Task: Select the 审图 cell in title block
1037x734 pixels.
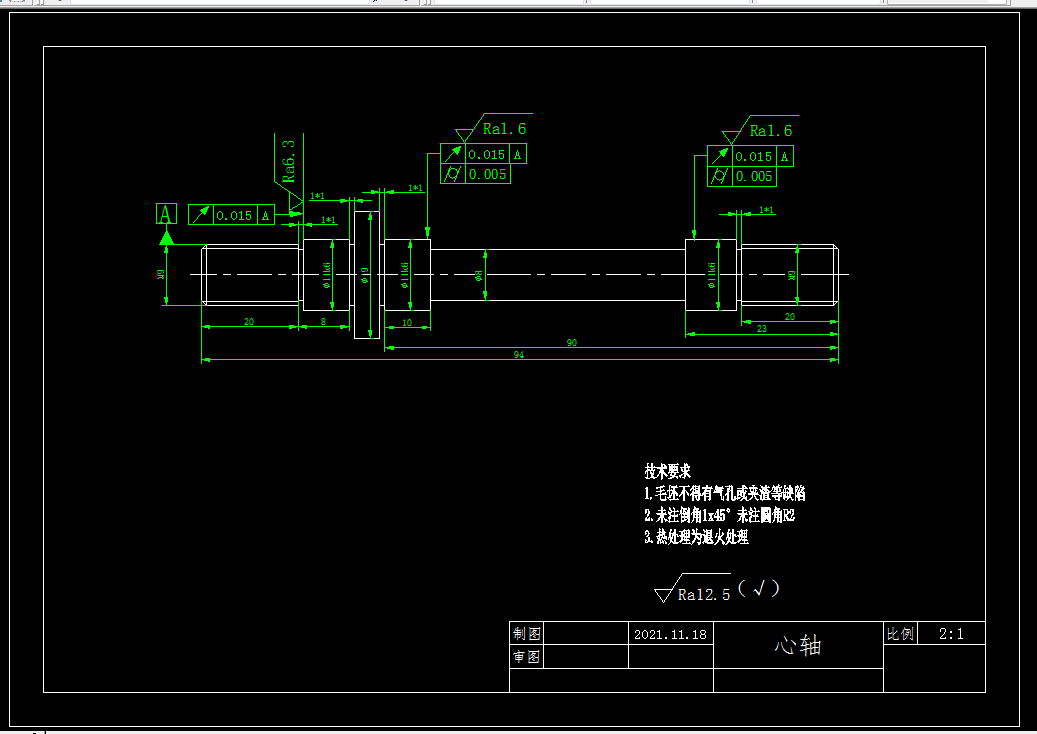Action: (526, 657)
